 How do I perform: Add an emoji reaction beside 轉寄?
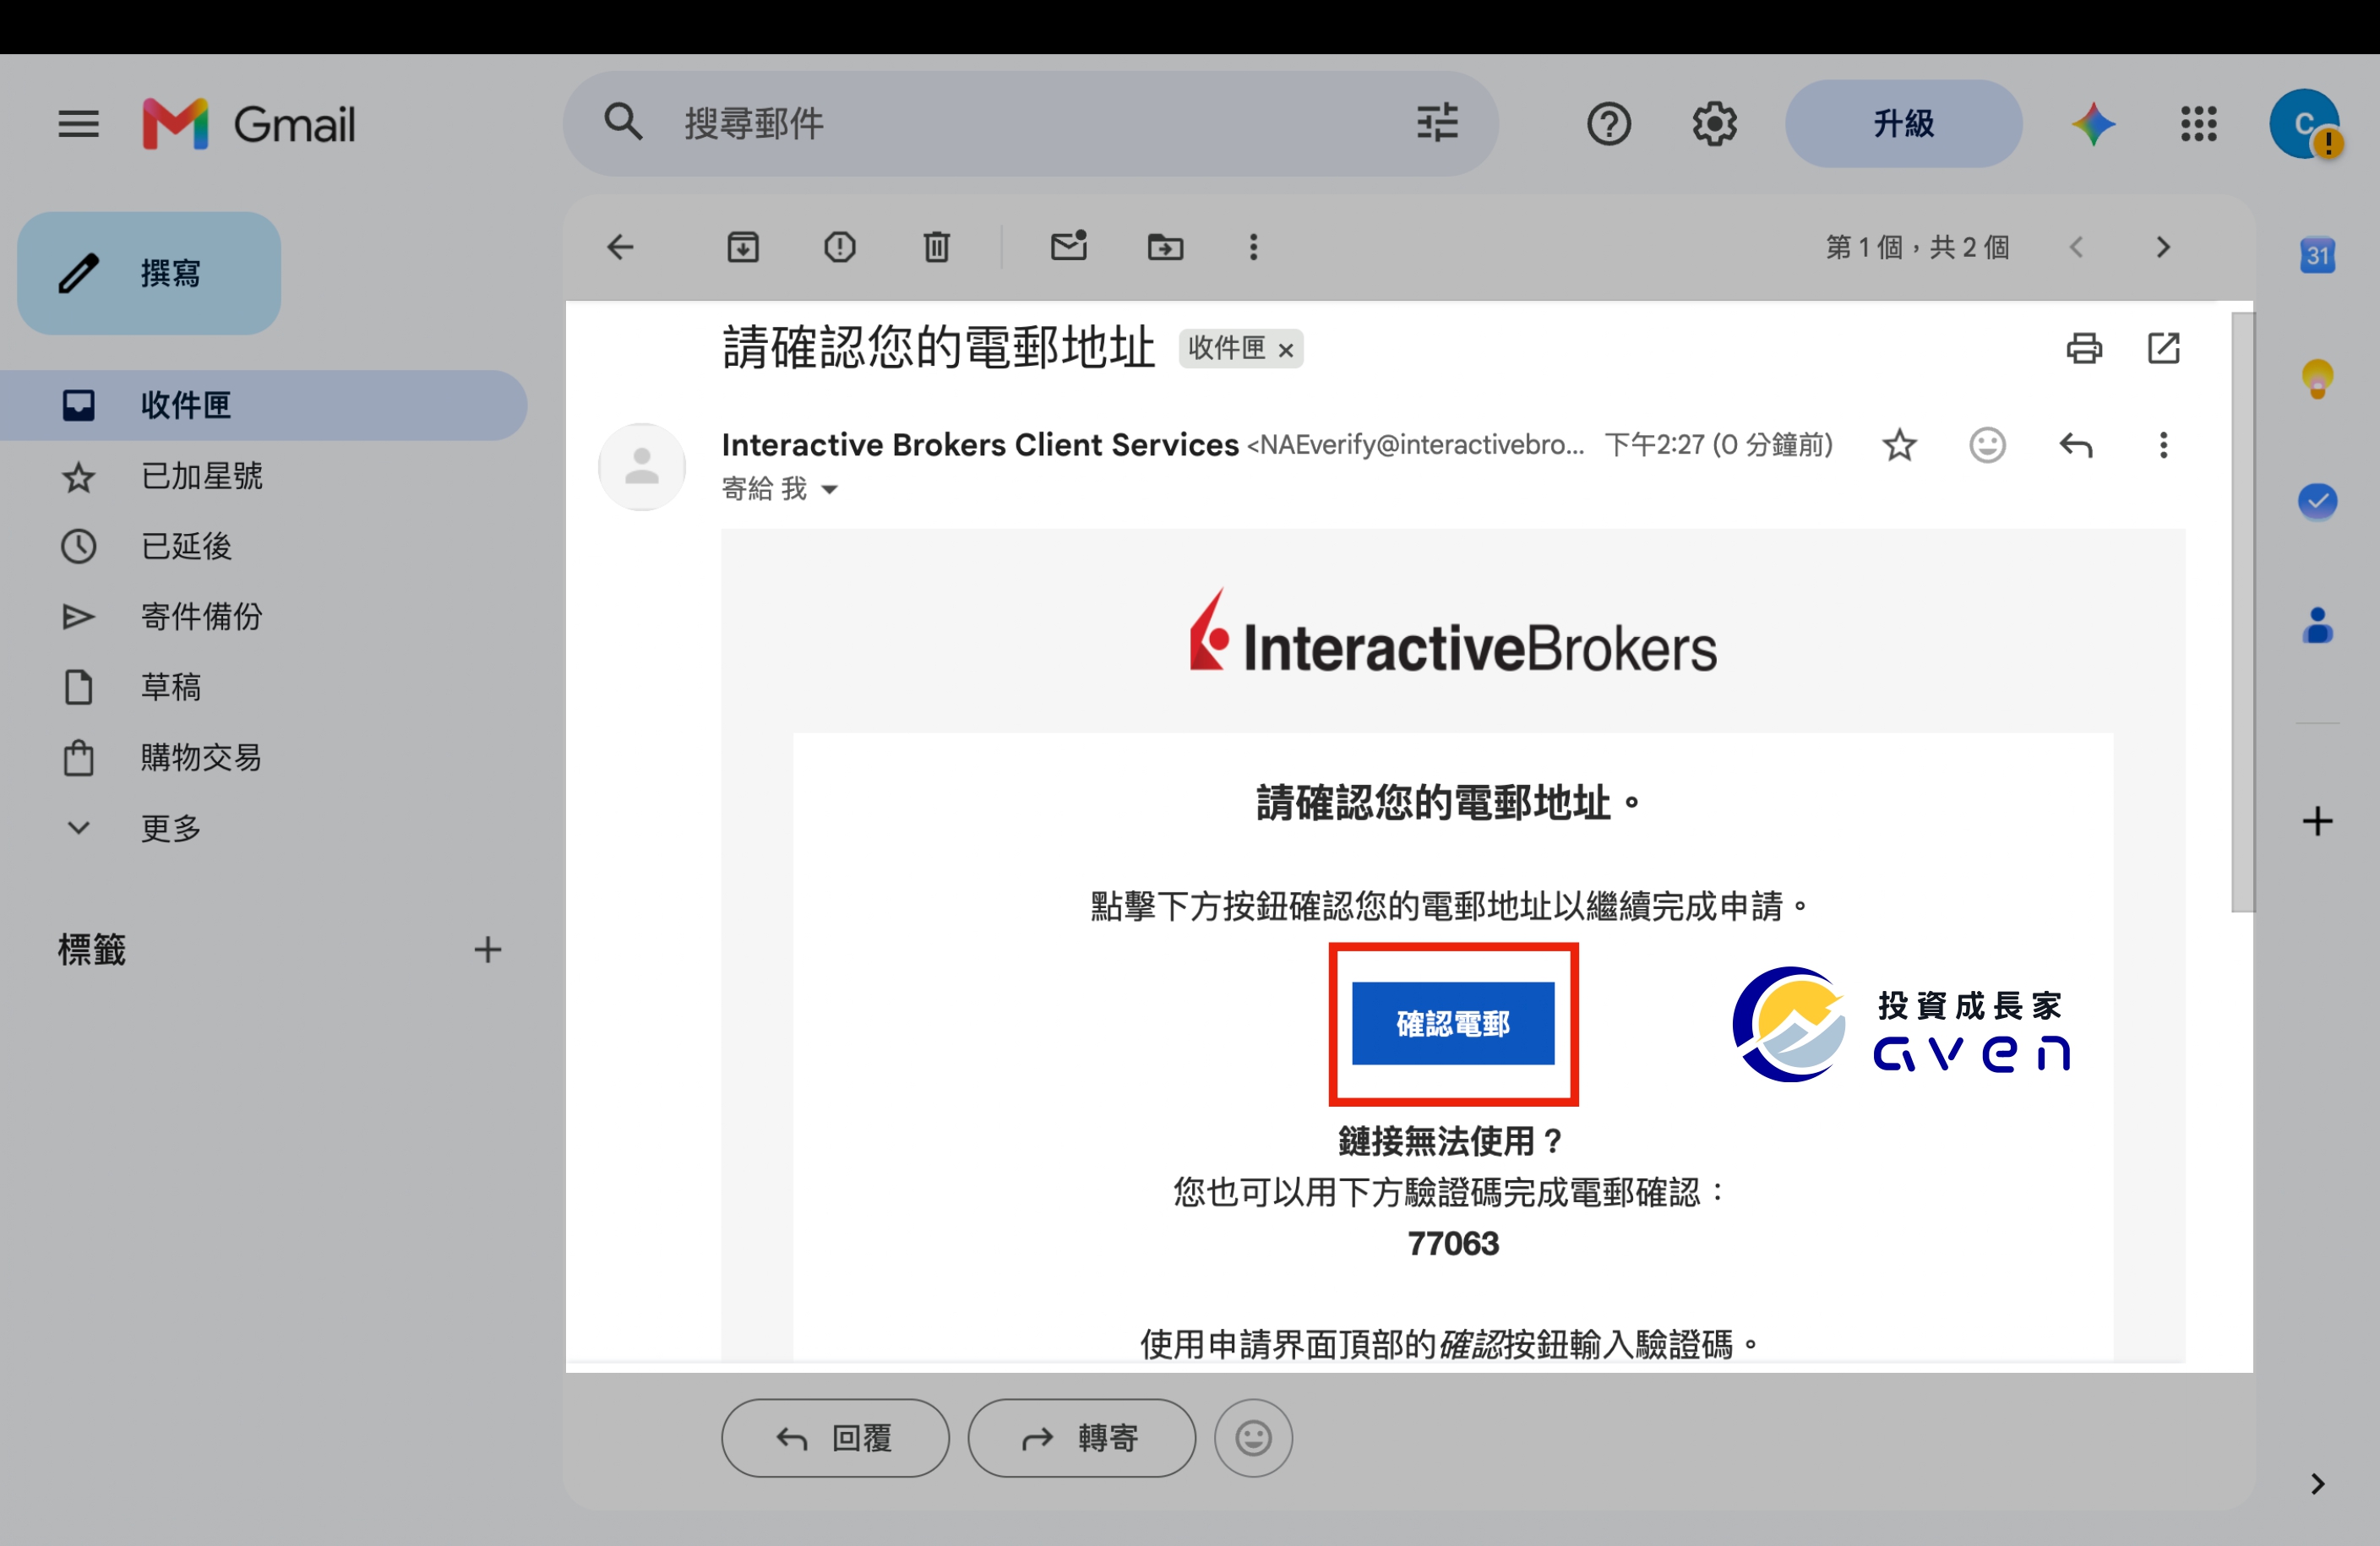coord(1253,1438)
